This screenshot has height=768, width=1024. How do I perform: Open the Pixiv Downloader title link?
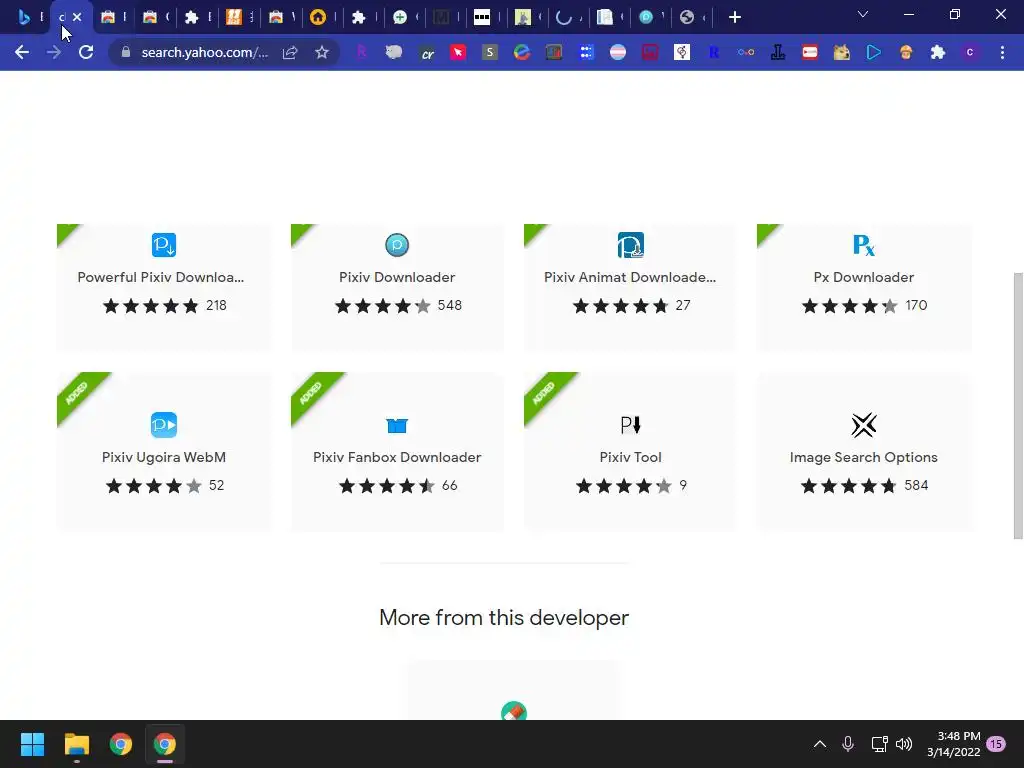[397, 277]
